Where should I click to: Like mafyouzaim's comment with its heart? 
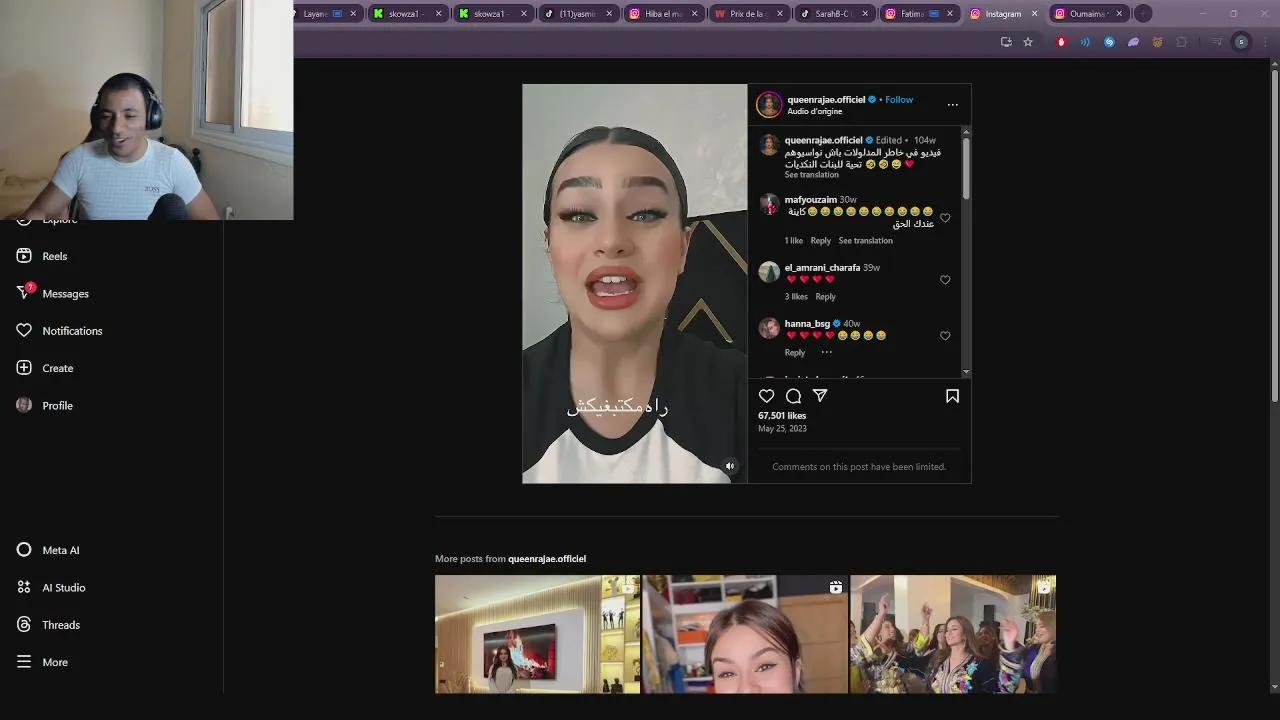[x=945, y=217]
